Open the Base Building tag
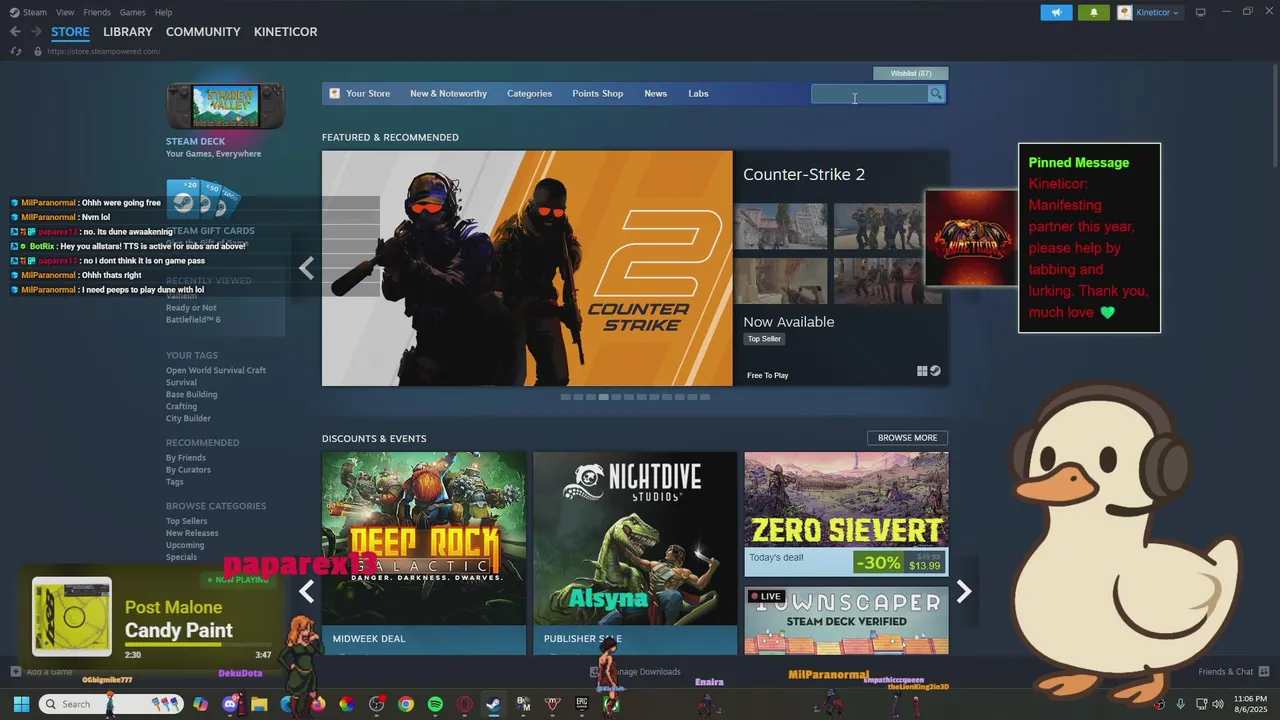1280x720 pixels. (x=191, y=394)
